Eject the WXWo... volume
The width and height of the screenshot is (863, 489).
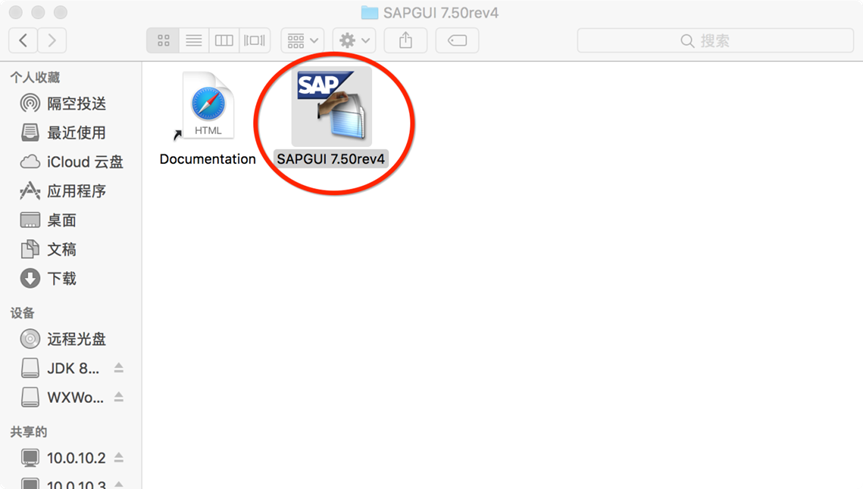118,397
